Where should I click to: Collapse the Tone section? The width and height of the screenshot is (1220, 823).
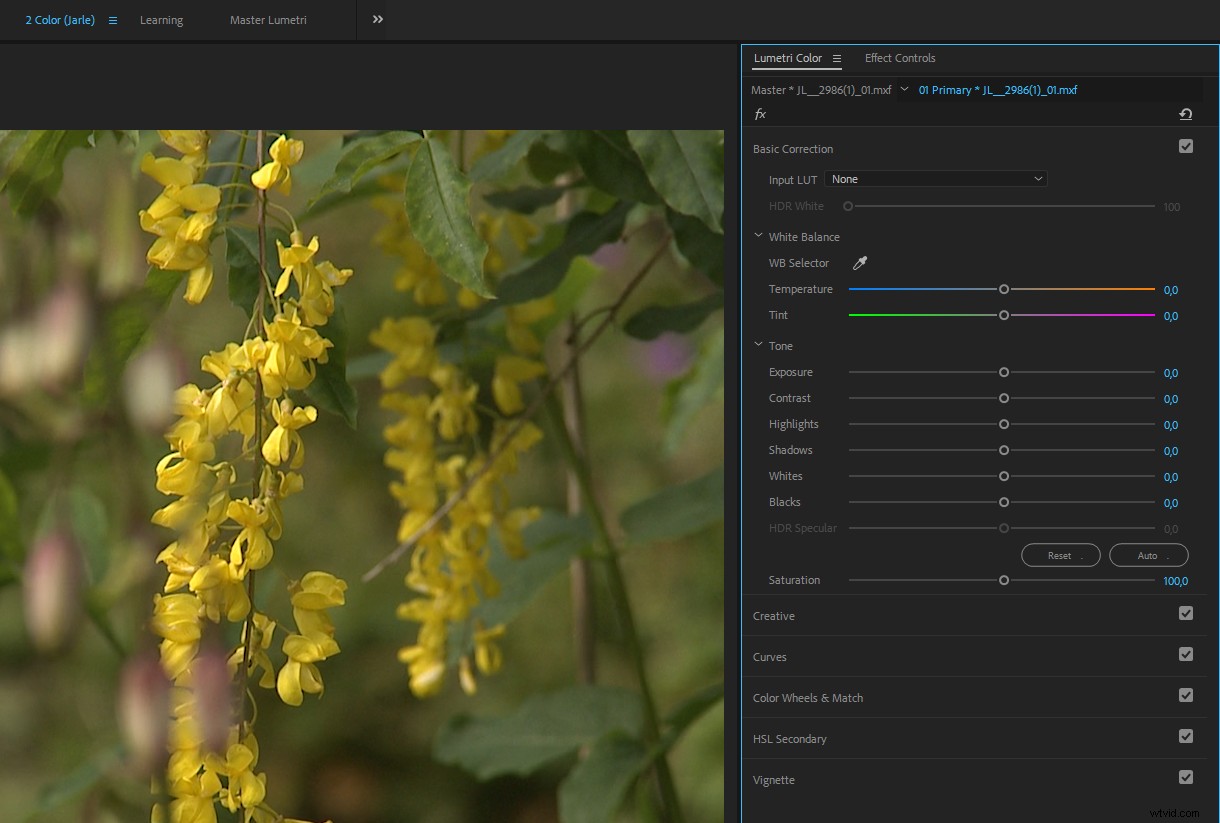coord(758,345)
